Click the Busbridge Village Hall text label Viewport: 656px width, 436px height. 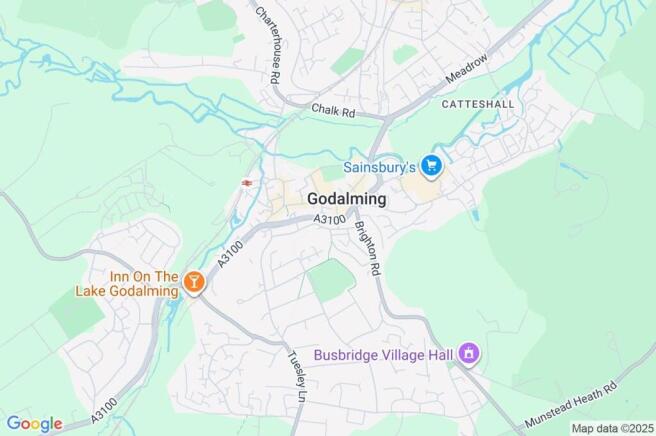point(383,355)
